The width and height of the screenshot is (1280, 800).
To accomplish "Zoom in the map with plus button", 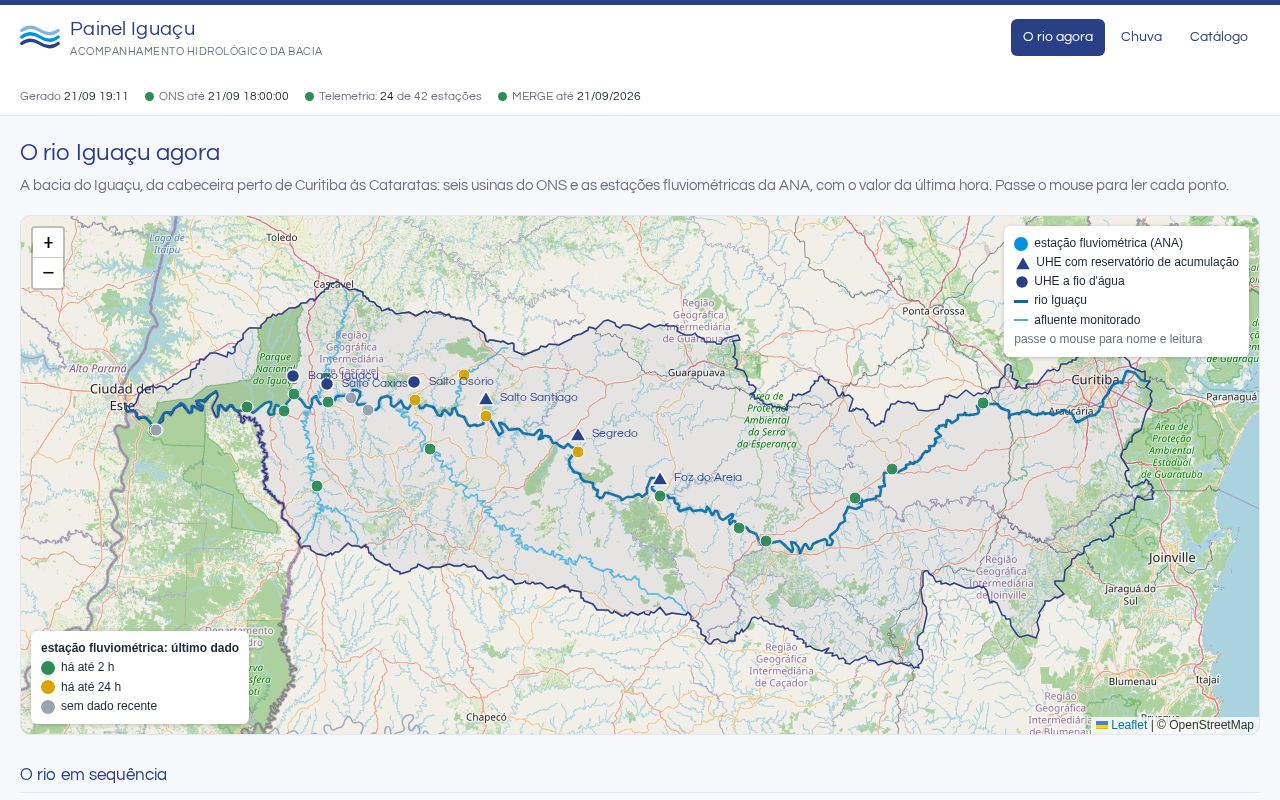I will [x=48, y=243].
